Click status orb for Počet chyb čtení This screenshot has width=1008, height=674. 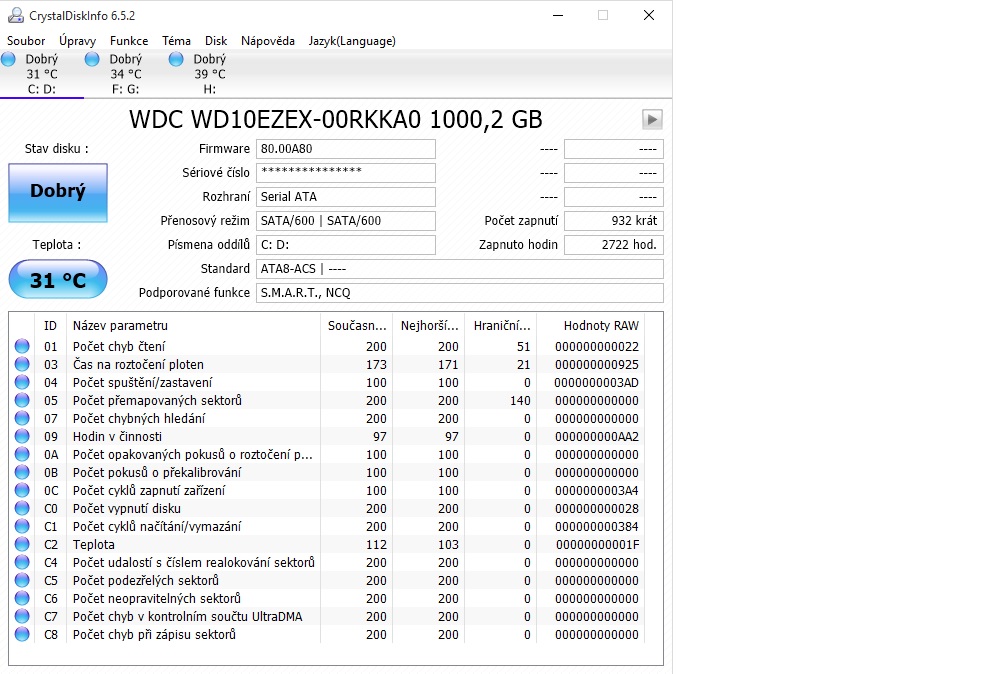(x=22, y=346)
